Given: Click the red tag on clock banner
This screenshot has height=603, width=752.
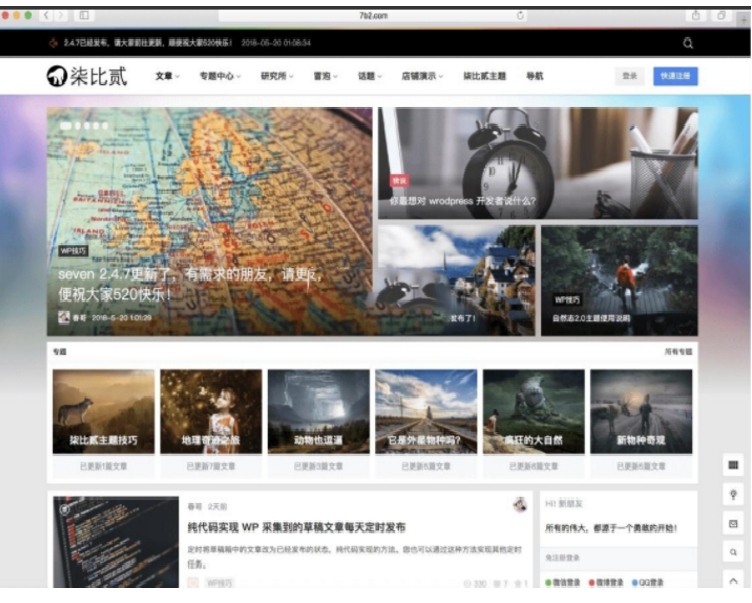Looking at the screenshot, I should pos(399,180).
